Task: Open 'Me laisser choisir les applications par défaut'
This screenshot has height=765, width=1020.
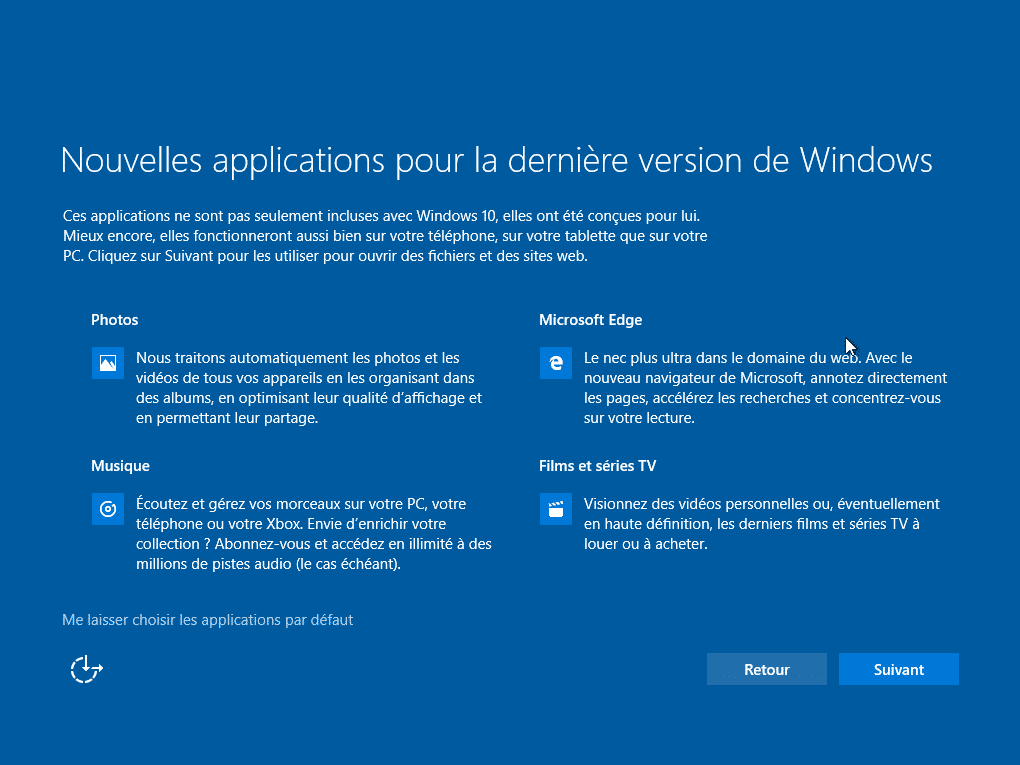Action: pyautogui.click(x=208, y=620)
